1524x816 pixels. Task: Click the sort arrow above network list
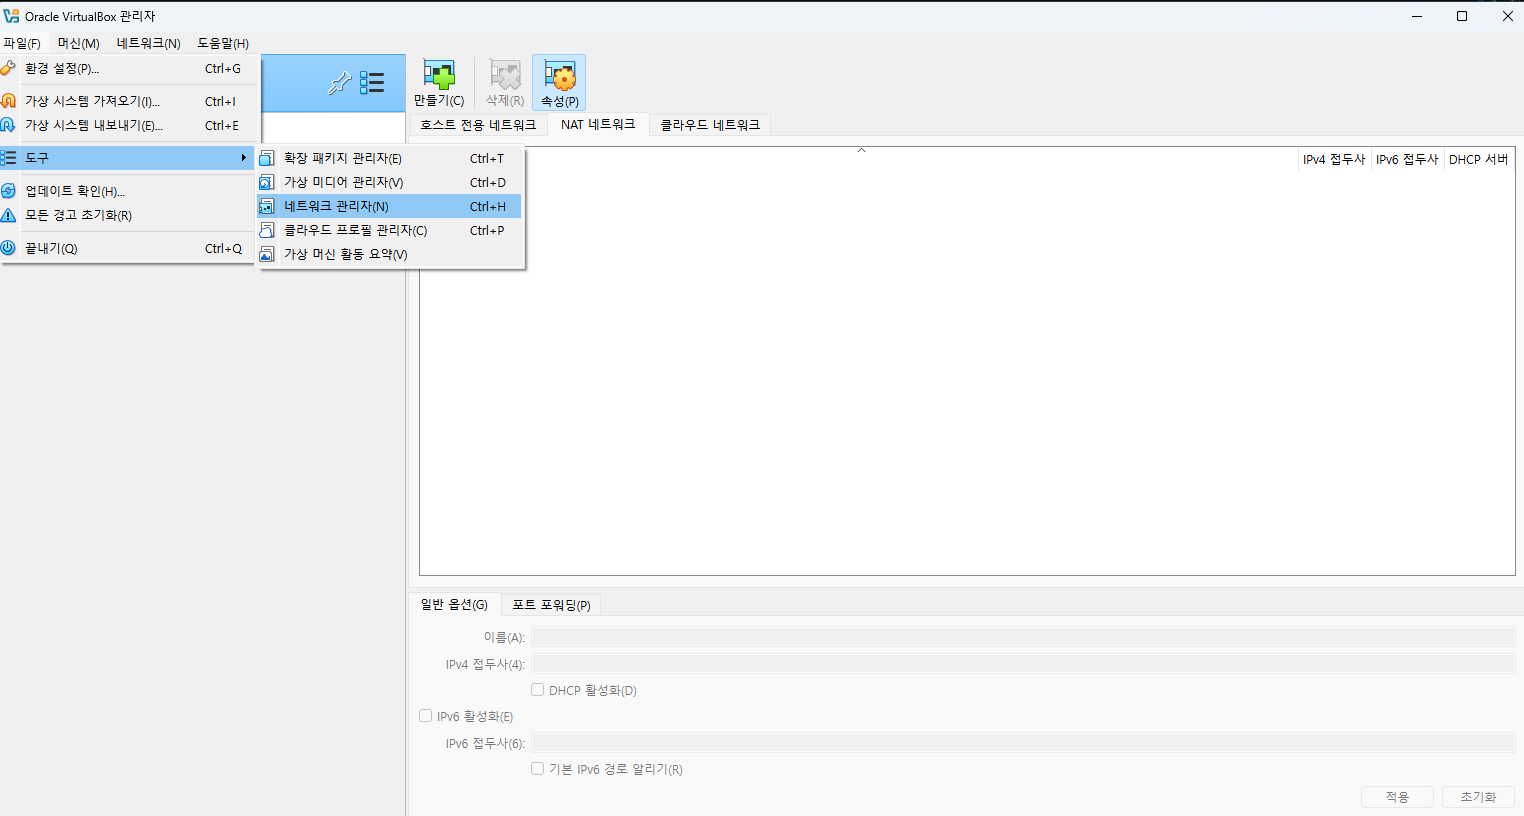[861, 150]
